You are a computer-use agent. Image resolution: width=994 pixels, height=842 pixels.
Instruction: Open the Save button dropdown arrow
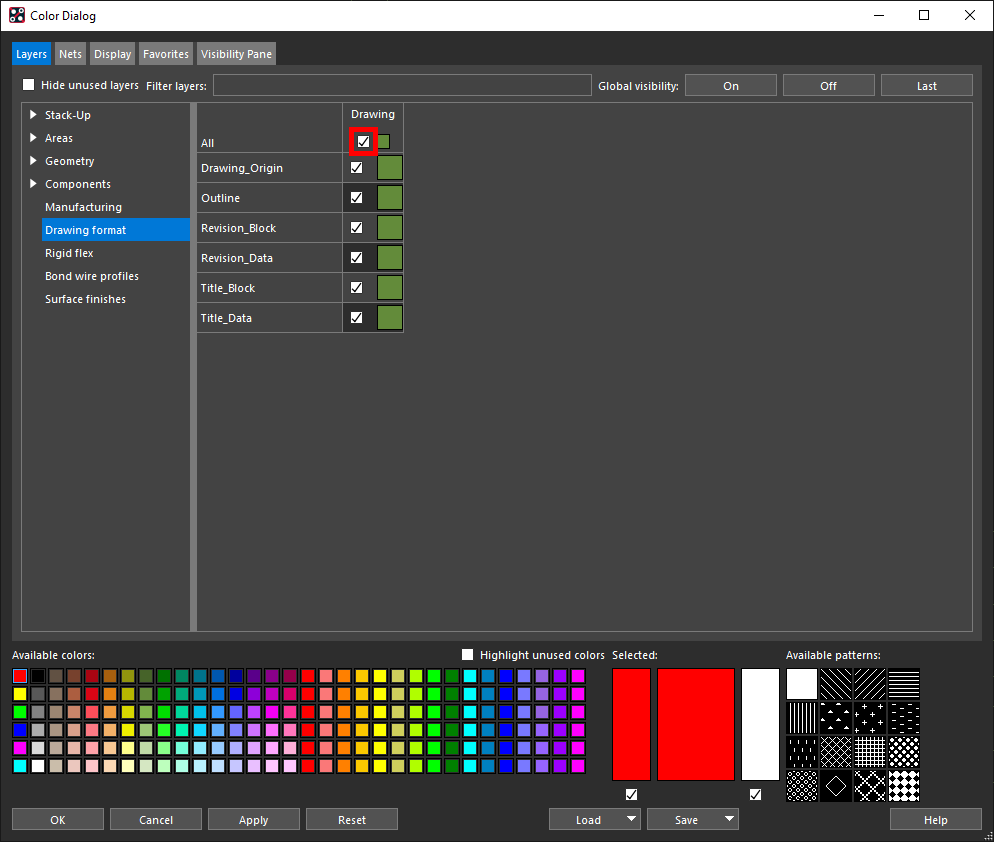click(730, 819)
